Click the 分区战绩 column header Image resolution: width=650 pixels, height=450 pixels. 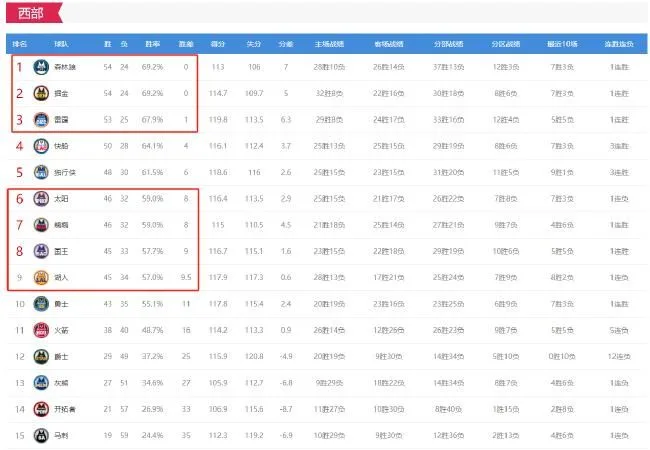[x=506, y=44]
